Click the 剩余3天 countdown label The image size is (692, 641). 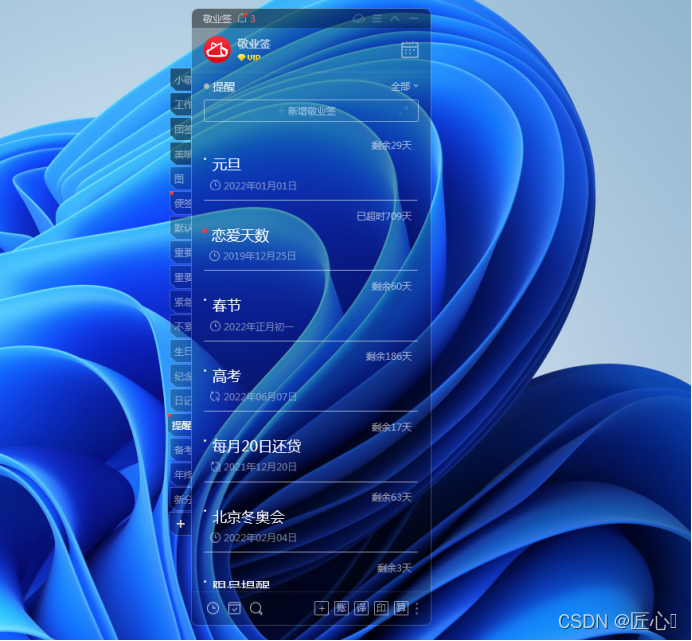[394, 568]
